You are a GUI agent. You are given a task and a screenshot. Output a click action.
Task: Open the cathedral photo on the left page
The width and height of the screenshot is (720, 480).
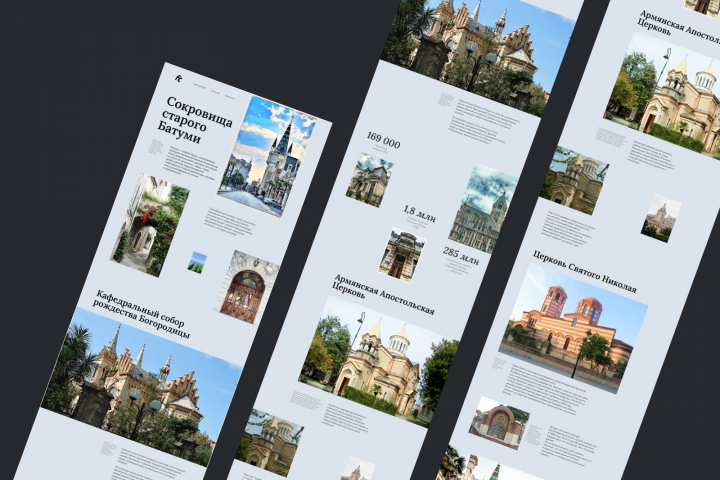[141, 386]
